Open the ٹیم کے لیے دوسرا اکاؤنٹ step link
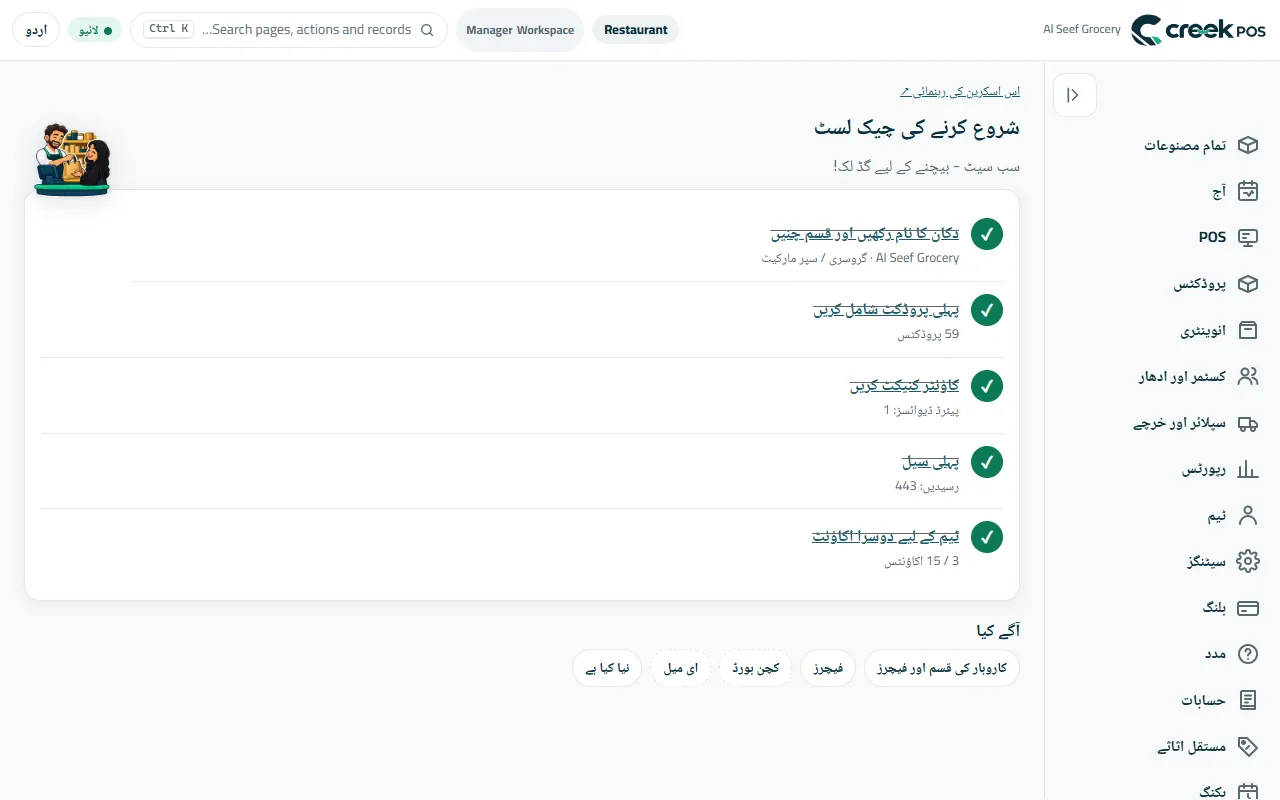This screenshot has height=800, width=1280. click(886, 537)
